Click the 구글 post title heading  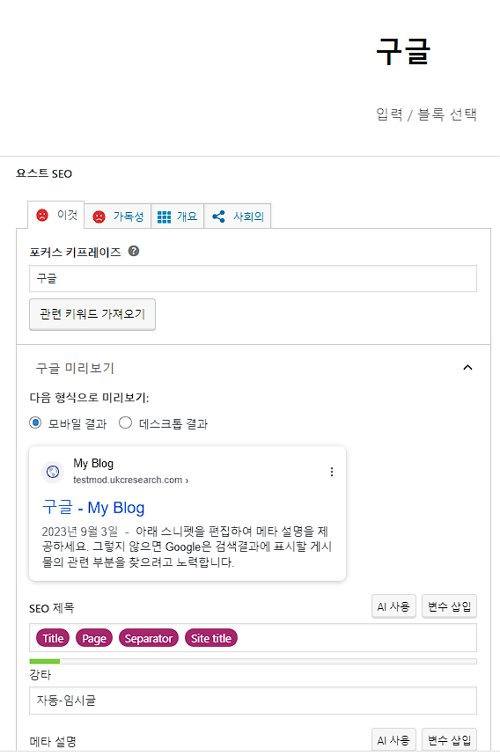403,51
